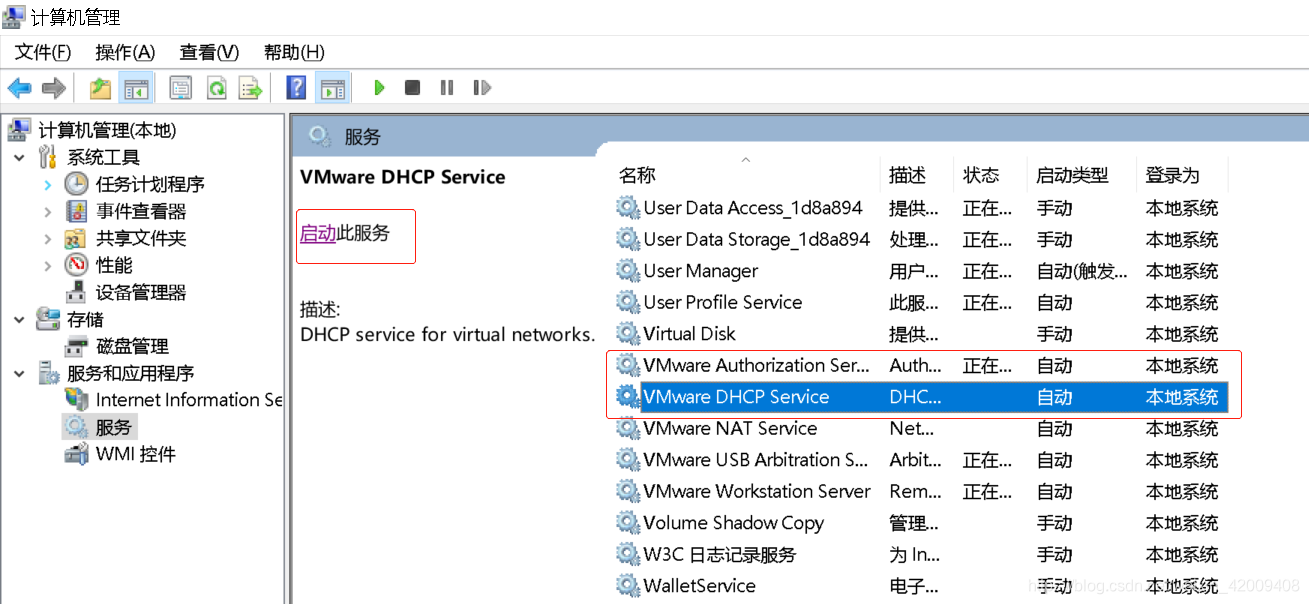Click the 启动 link to start service
Viewport: 1309px width, 604px height.
click(x=318, y=233)
